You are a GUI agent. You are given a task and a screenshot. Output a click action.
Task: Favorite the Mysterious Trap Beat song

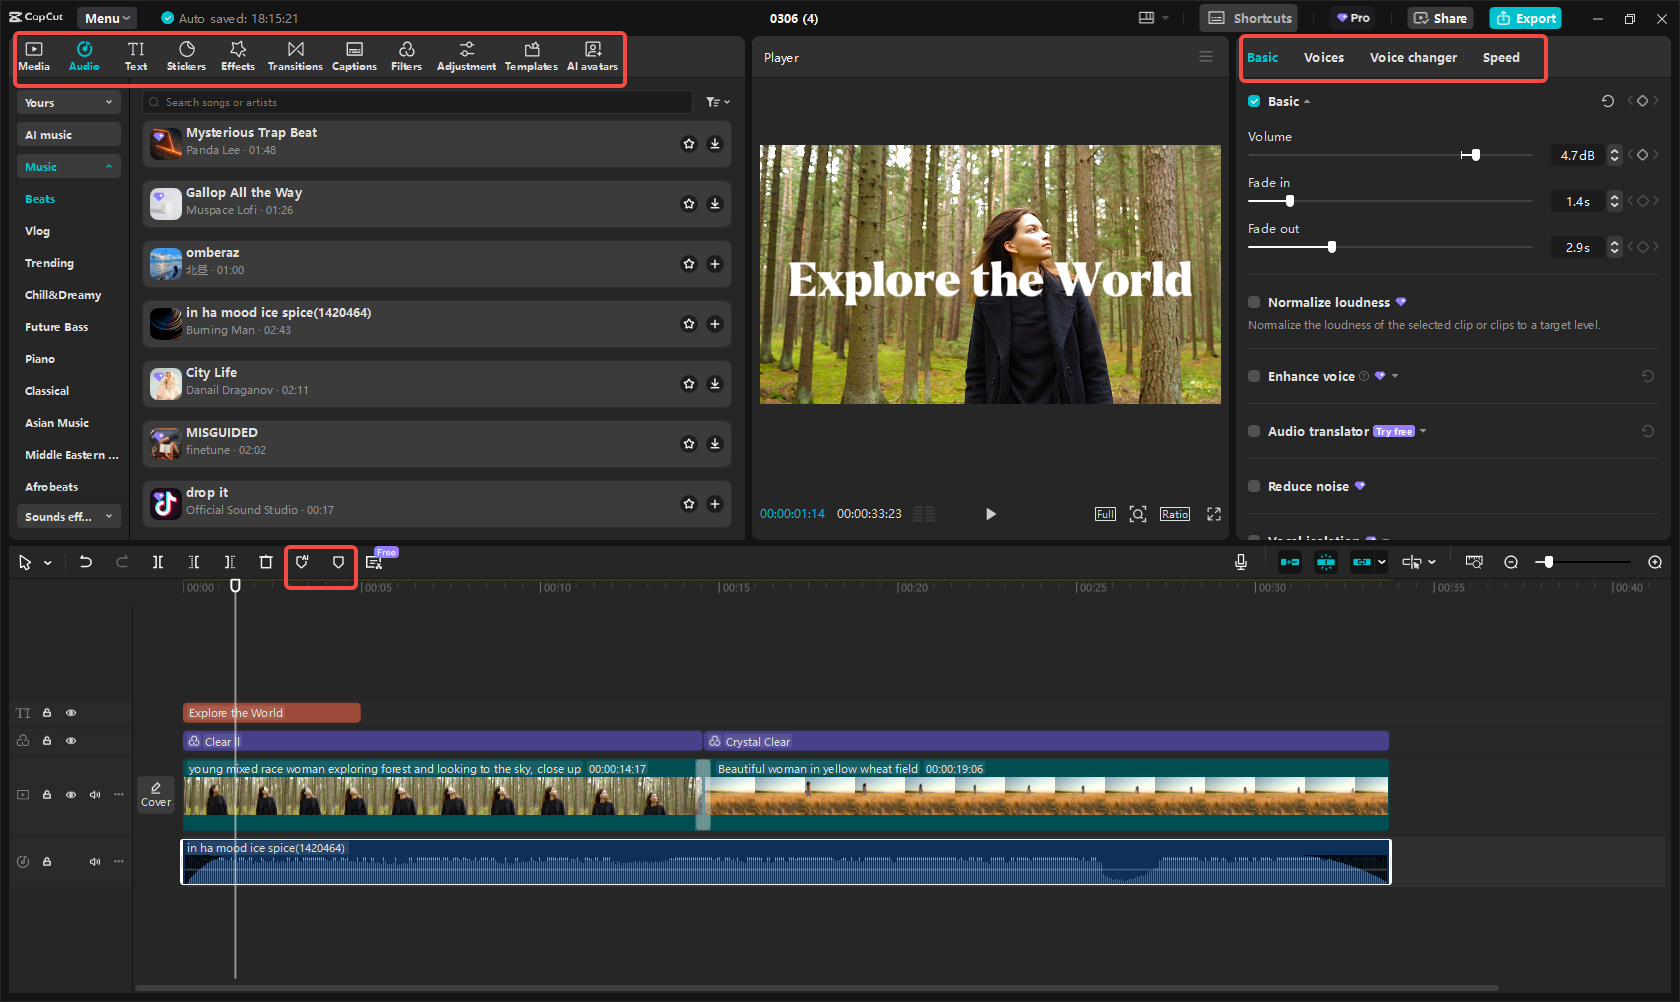tap(689, 144)
